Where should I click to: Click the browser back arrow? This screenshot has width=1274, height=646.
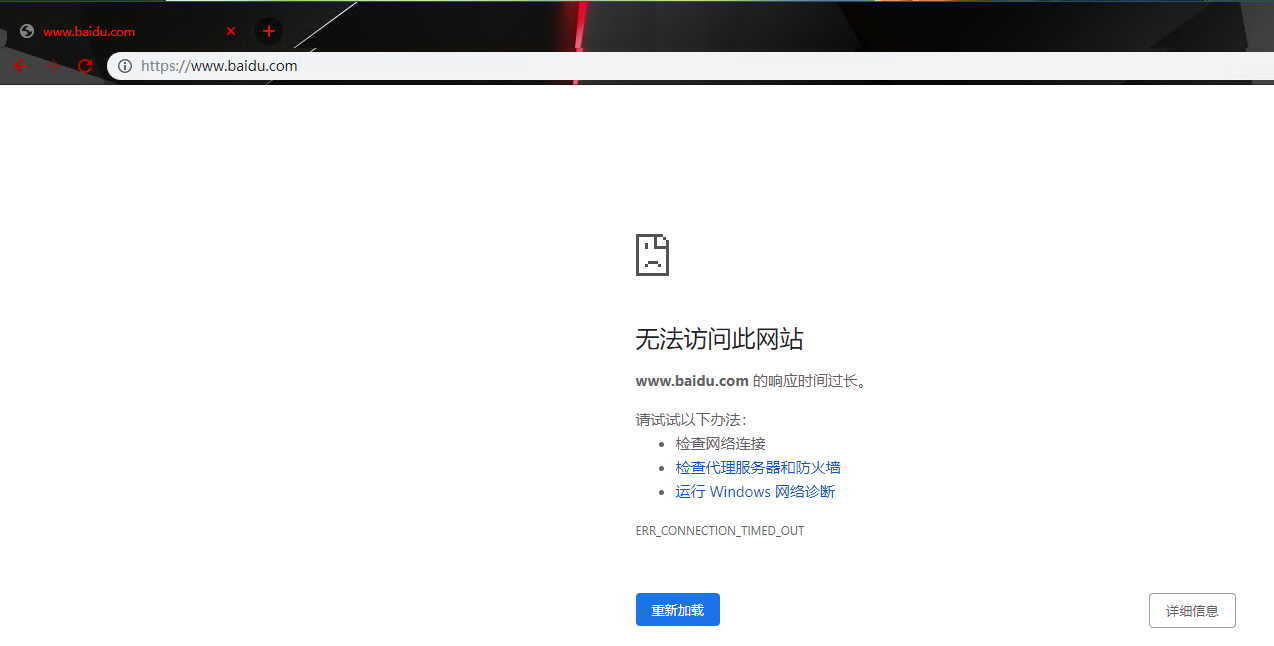point(21,67)
